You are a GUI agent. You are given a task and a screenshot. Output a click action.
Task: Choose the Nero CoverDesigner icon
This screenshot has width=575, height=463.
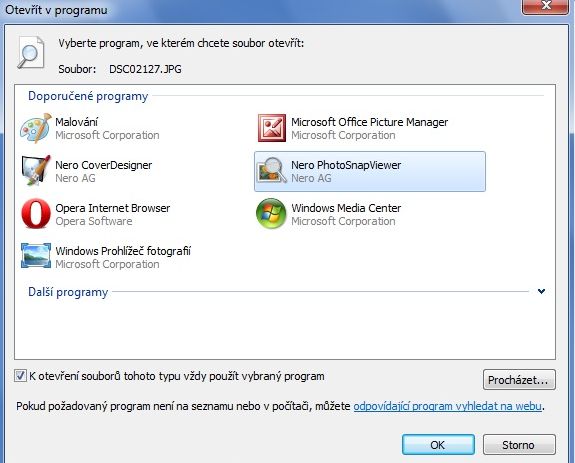[36, 171]
